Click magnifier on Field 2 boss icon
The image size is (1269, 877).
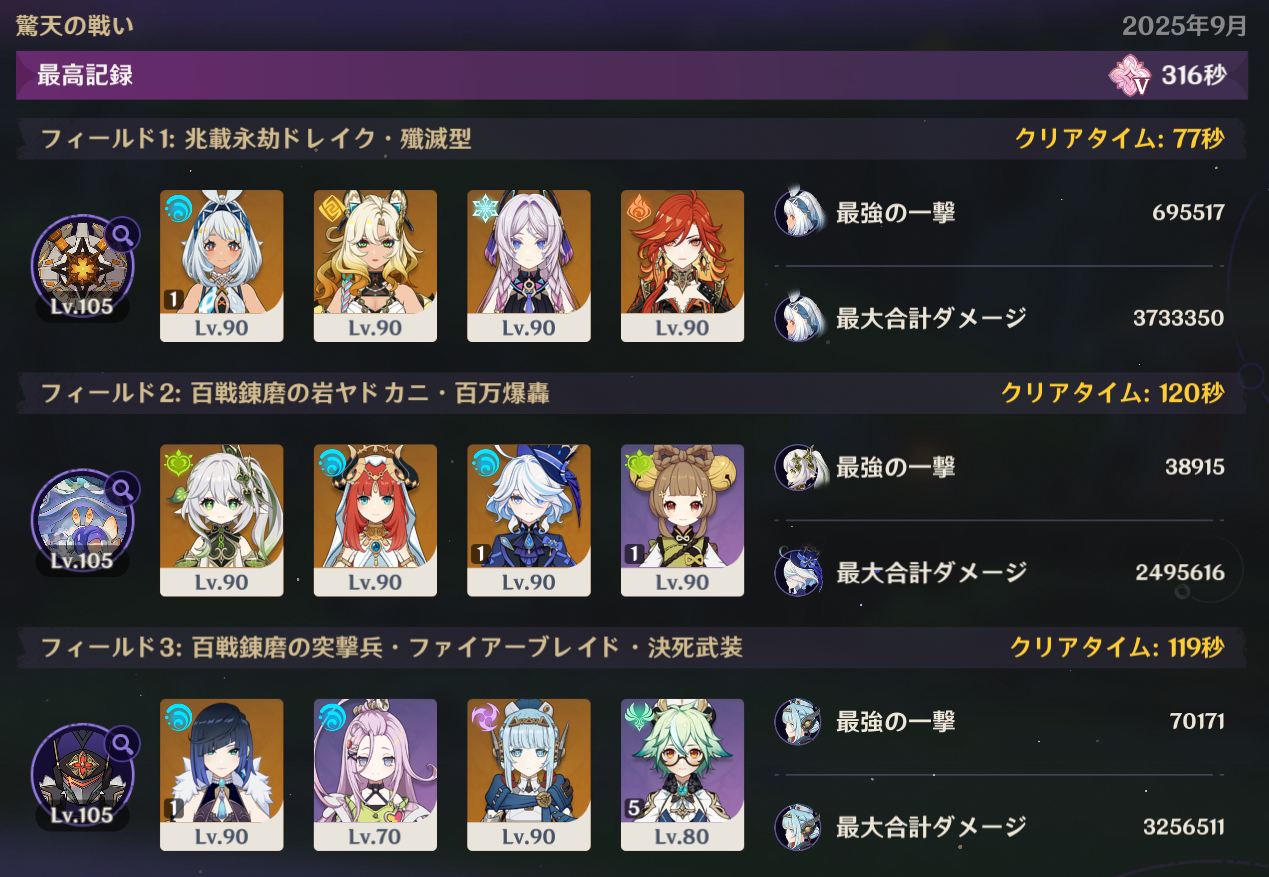(x=122, y=488)
